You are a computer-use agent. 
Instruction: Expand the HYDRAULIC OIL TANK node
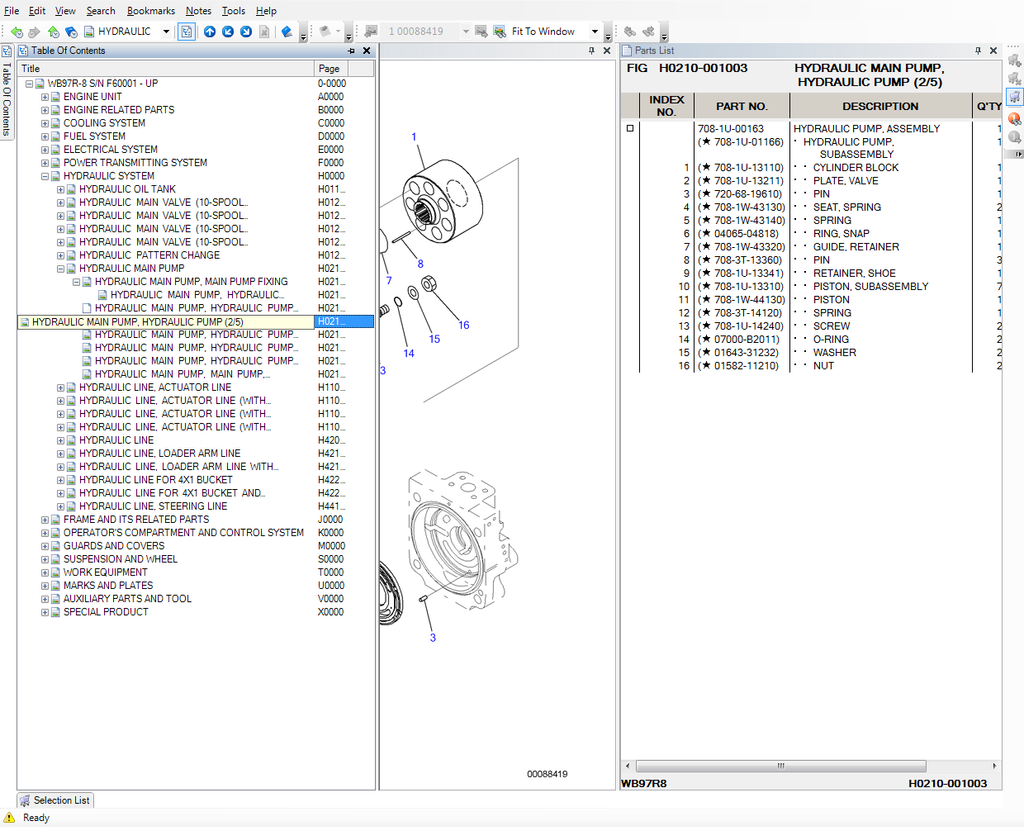(61, 189)
